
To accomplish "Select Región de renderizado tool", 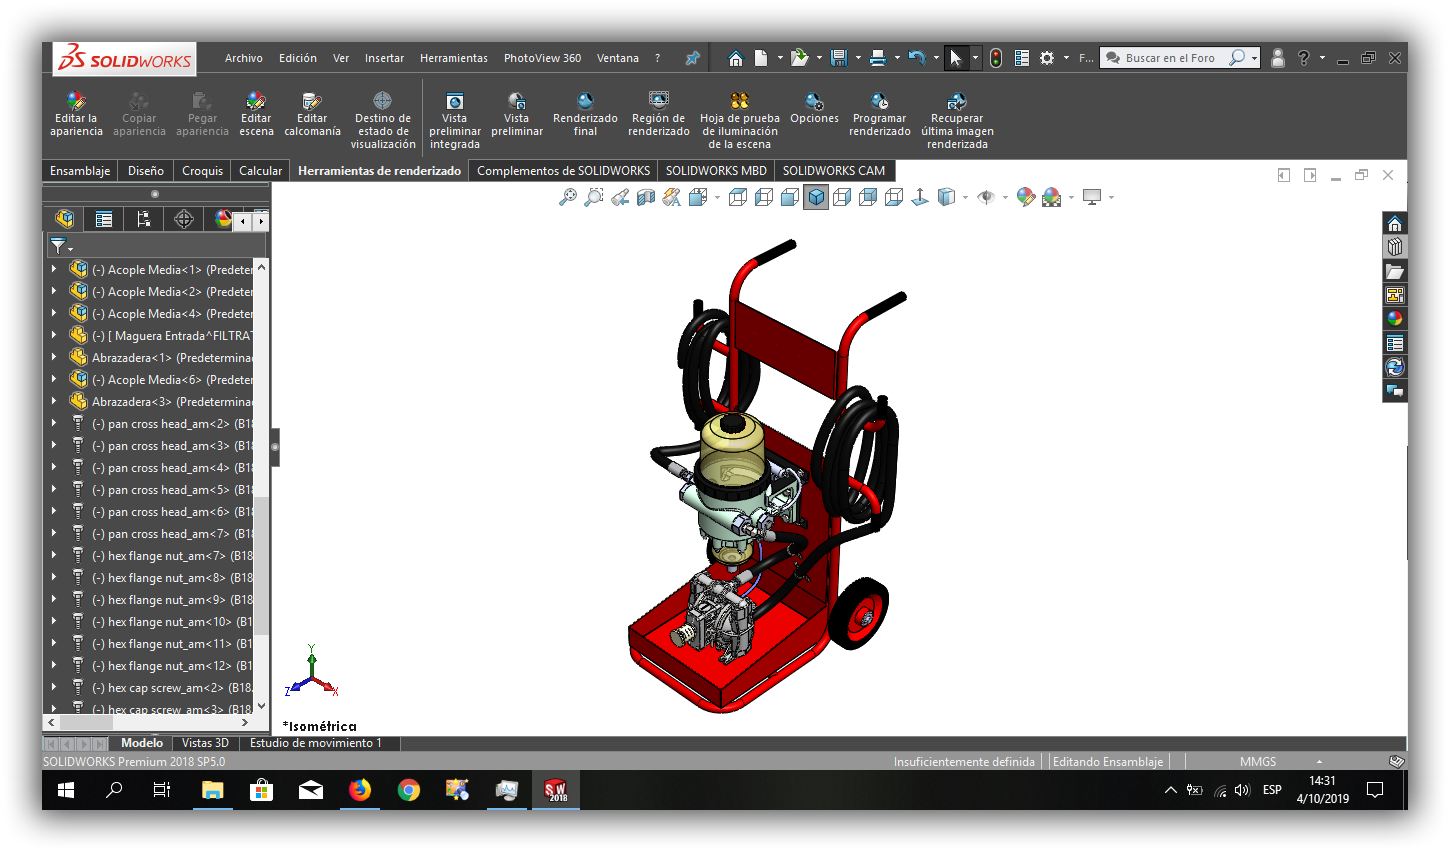I will pos(658,115).
